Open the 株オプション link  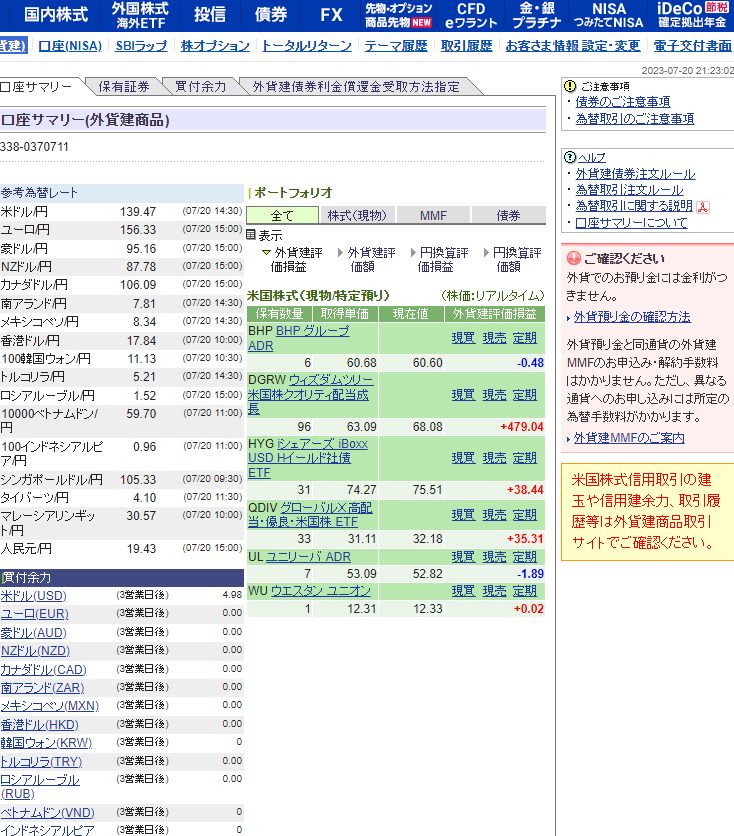215,46
